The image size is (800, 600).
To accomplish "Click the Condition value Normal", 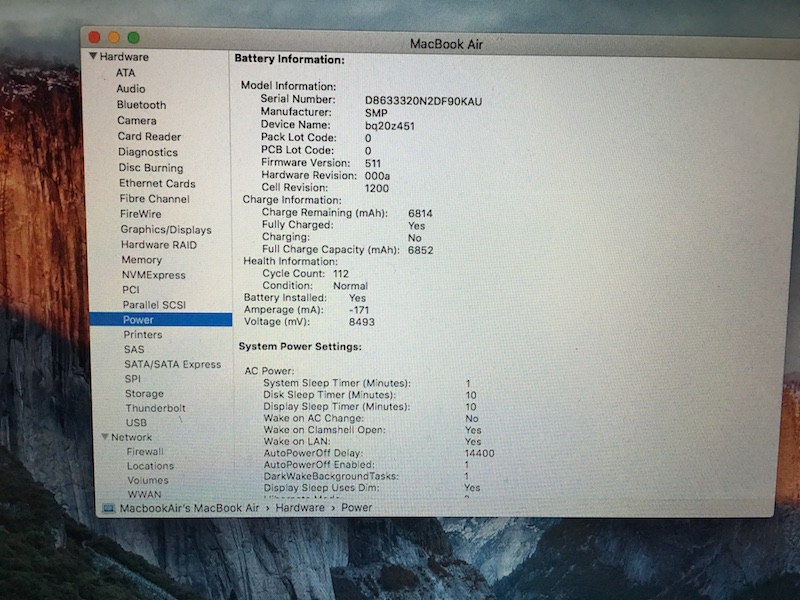I will pos(351,286).
